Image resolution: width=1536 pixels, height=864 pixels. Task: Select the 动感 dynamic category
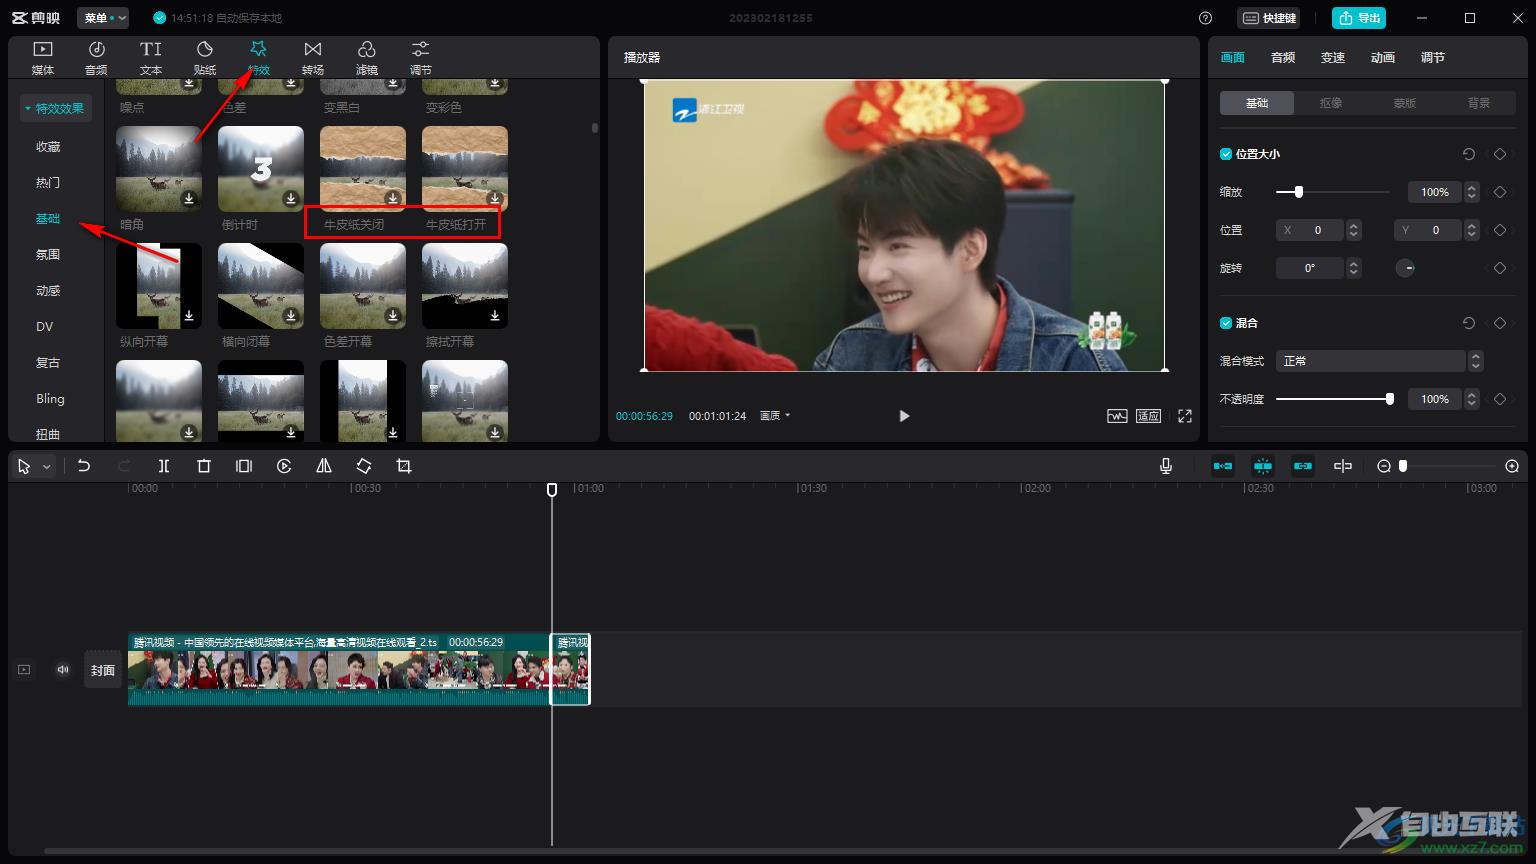click(x=48, y=290)
